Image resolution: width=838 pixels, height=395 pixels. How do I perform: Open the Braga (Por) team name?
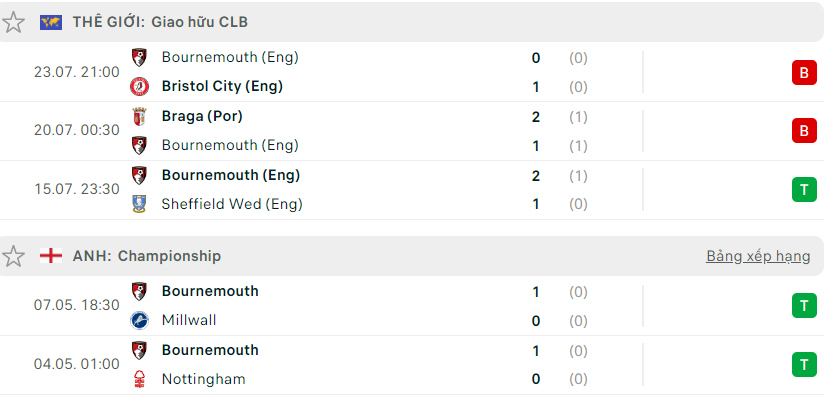(202, 116)
